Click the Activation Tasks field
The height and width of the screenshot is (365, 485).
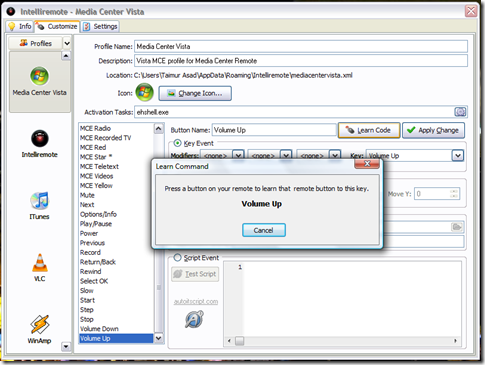coord(294,112)
